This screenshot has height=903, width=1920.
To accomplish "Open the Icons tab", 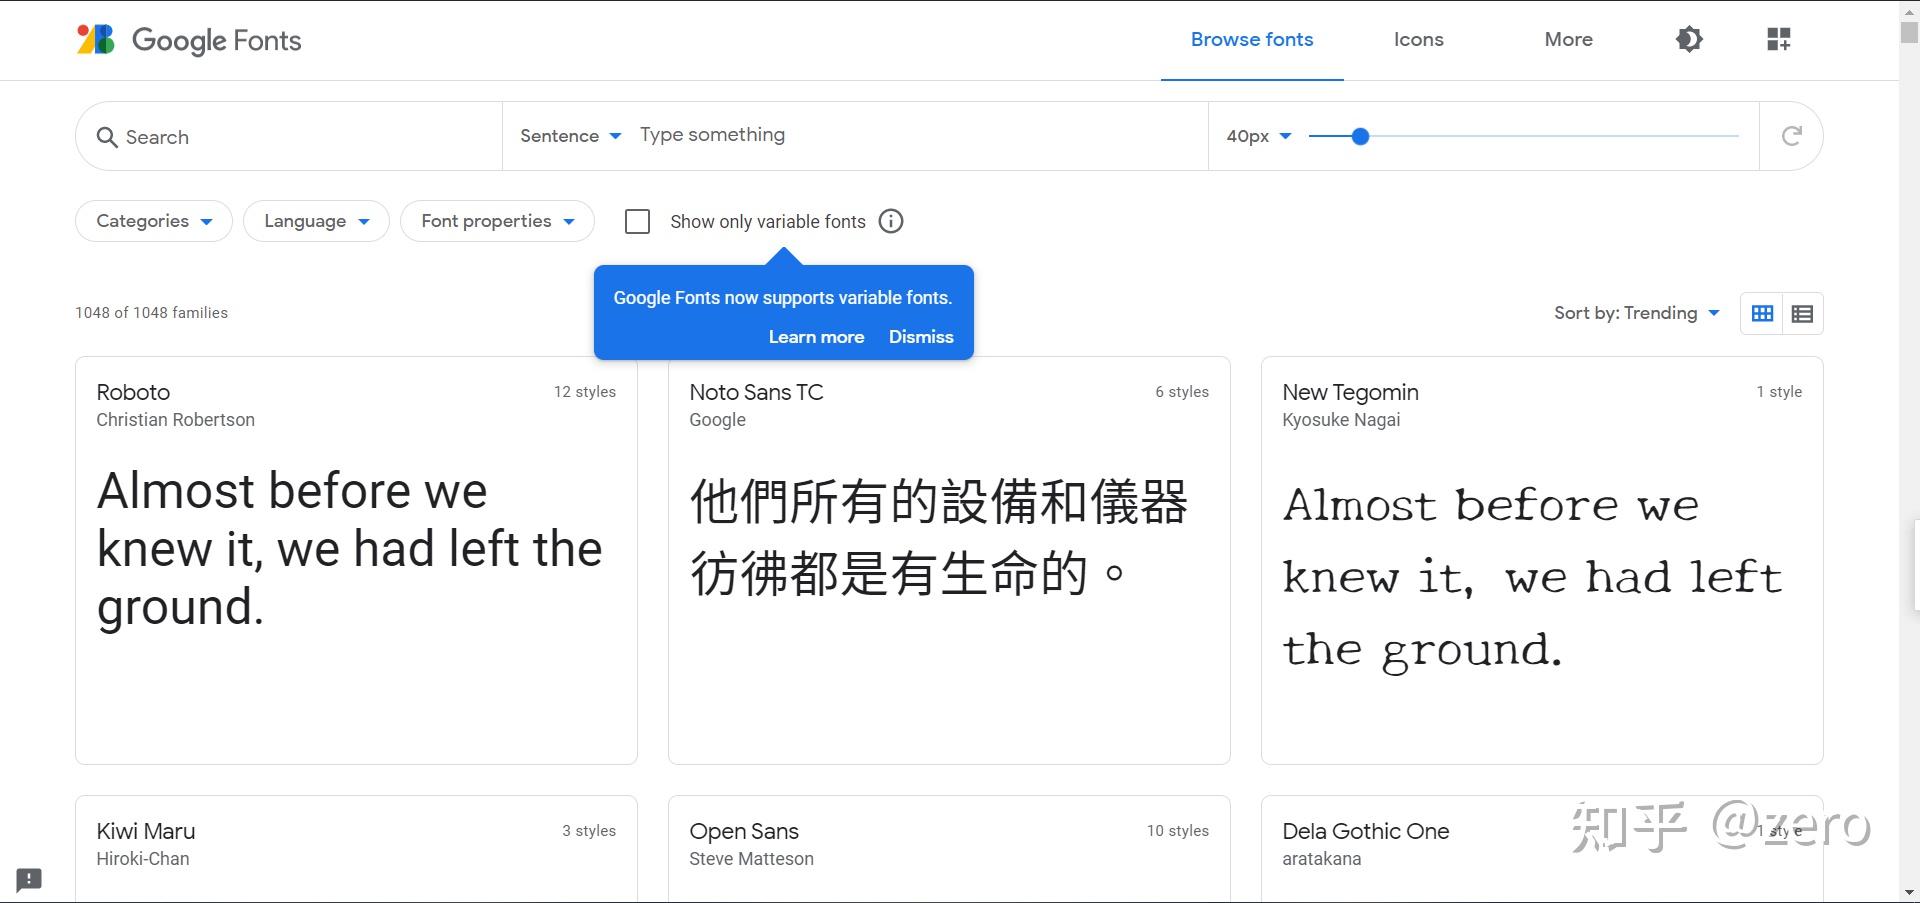I will (x=1418, y=39).
